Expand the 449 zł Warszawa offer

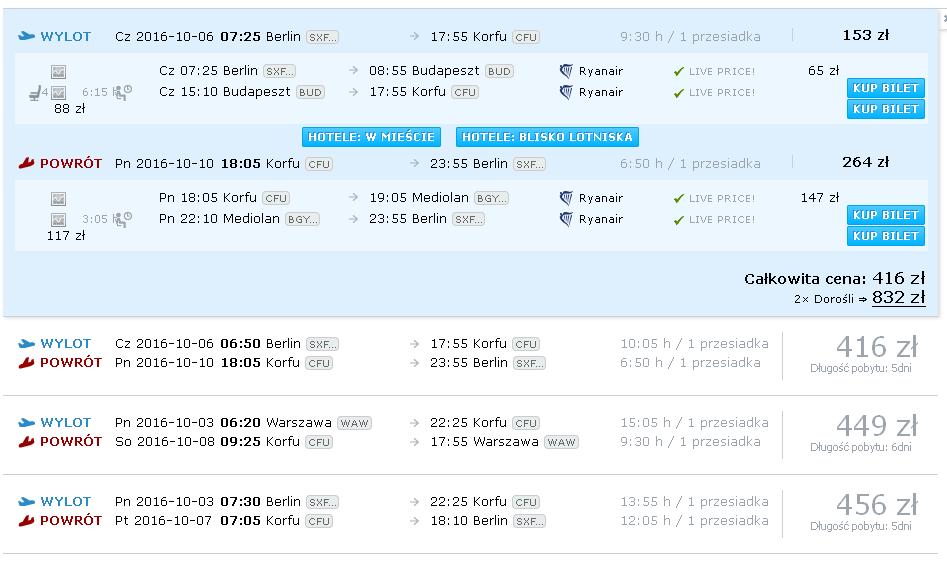pos(470,435)
